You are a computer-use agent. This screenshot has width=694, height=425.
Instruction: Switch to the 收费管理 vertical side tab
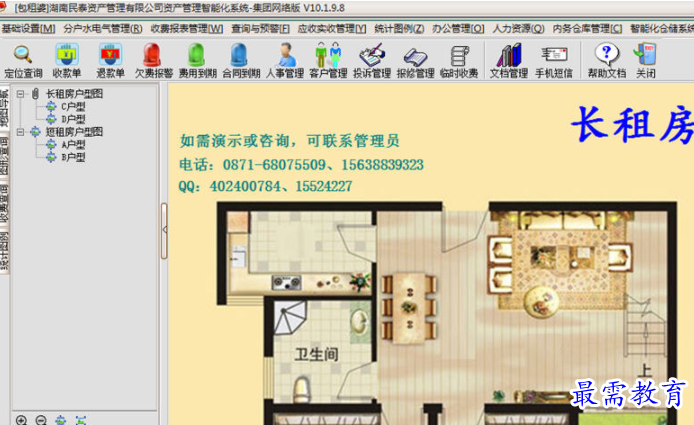[4, 204]
